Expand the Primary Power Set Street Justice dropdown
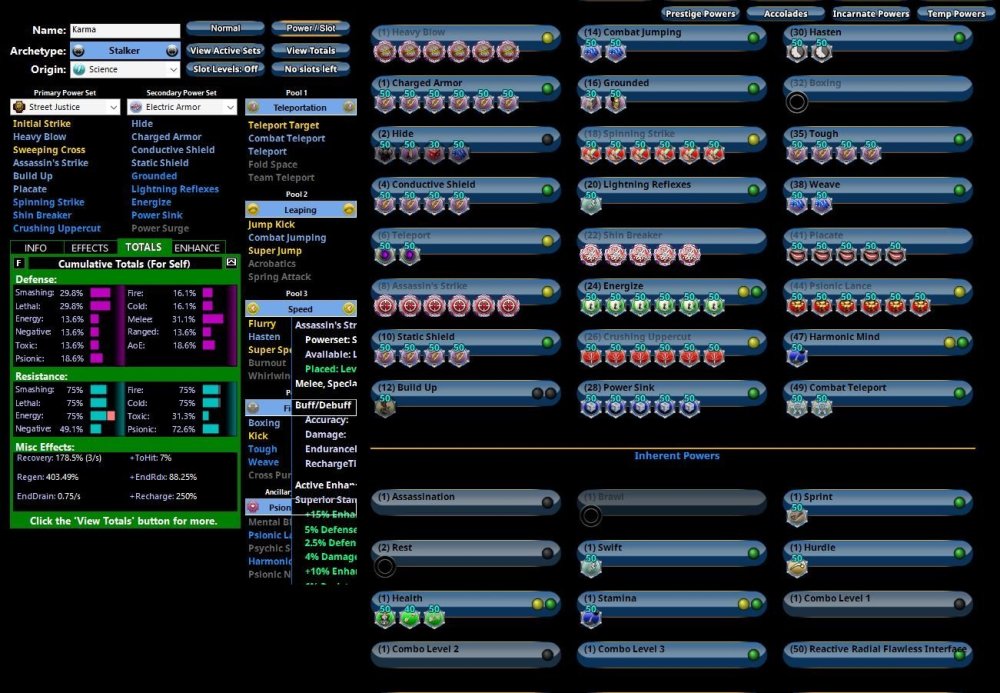 [65, 107]
